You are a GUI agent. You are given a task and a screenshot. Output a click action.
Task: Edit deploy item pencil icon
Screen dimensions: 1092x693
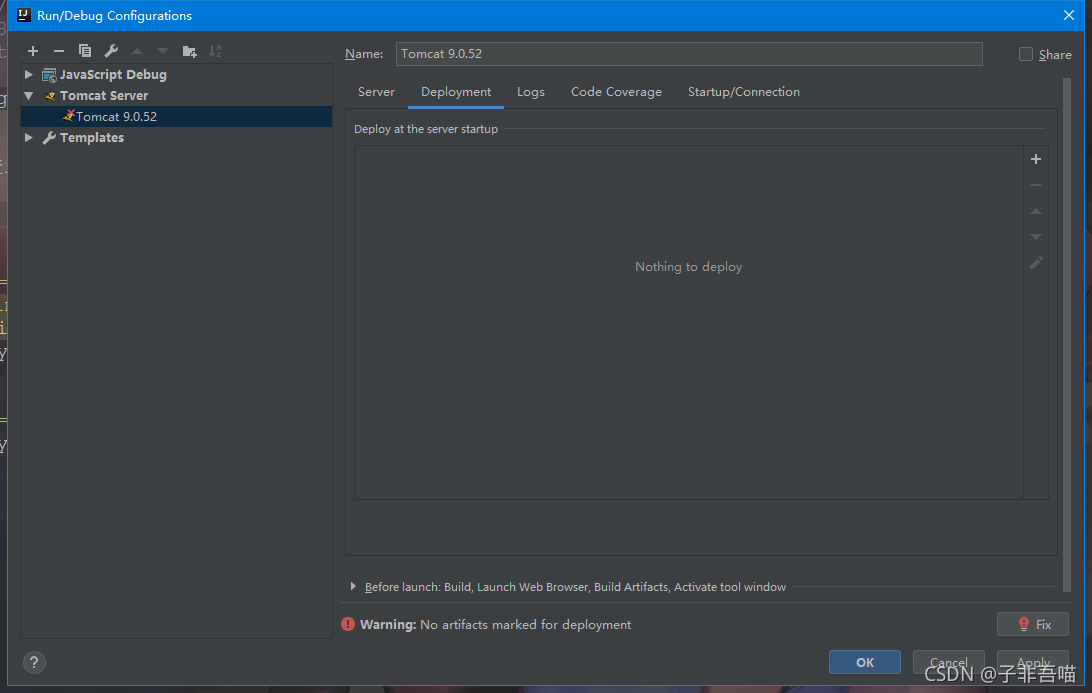tap(1036, 263)
